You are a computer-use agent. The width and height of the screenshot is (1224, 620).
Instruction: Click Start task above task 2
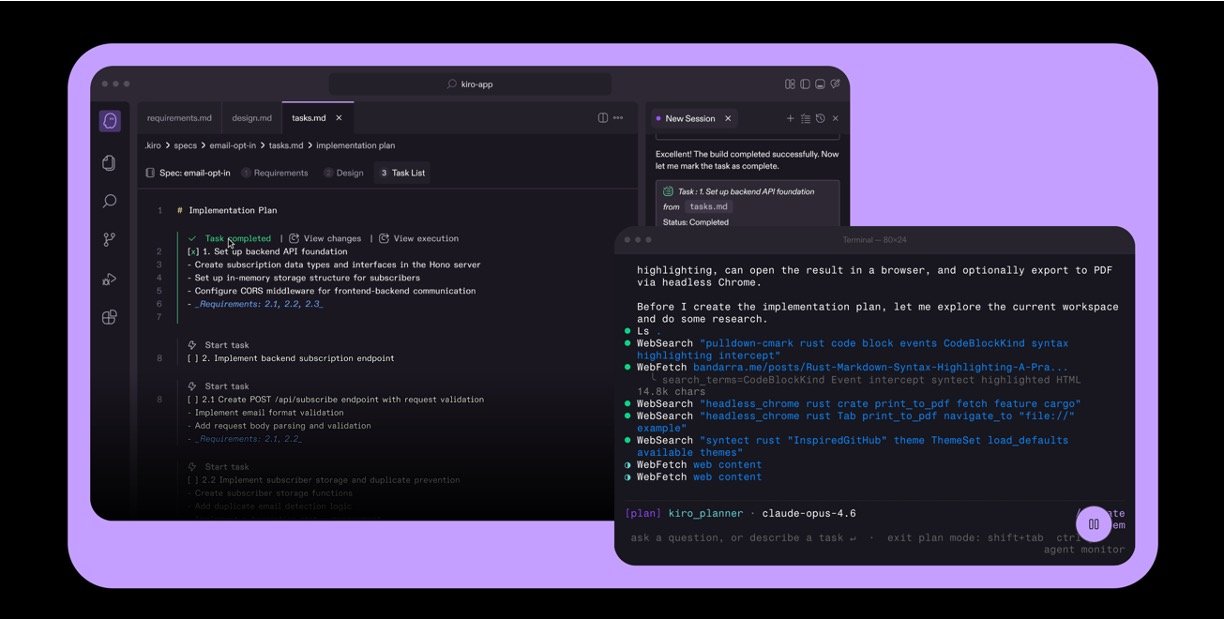[x=219, y=346]
